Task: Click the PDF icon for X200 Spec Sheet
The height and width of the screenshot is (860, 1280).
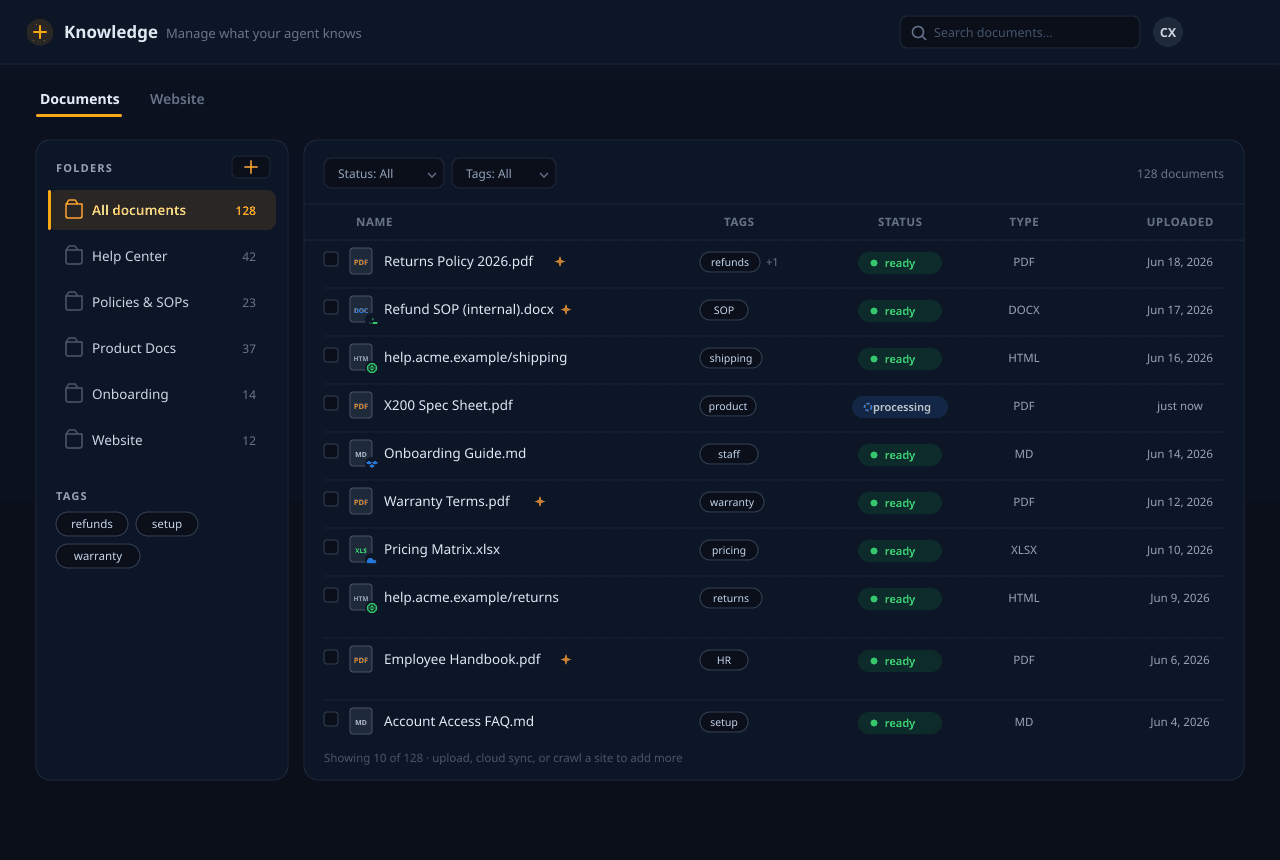Action: pyautogui.click(x=361, y=406)
